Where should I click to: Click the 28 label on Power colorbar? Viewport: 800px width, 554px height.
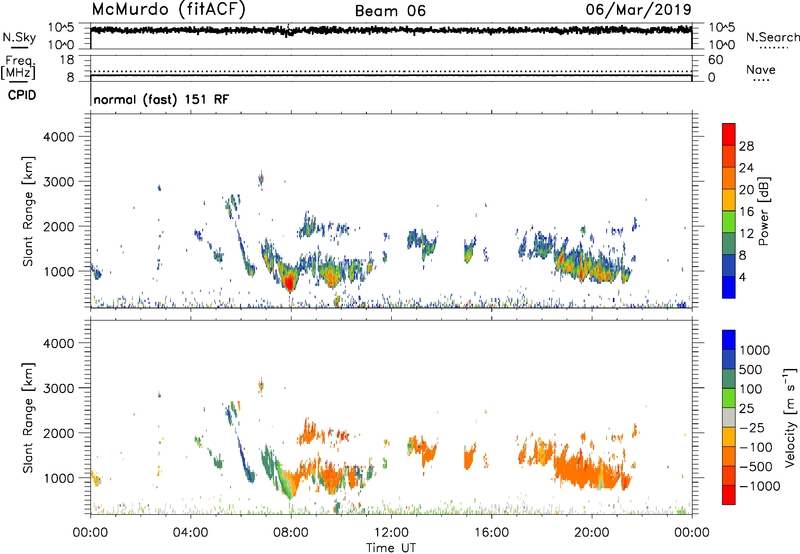coord(746,146)
